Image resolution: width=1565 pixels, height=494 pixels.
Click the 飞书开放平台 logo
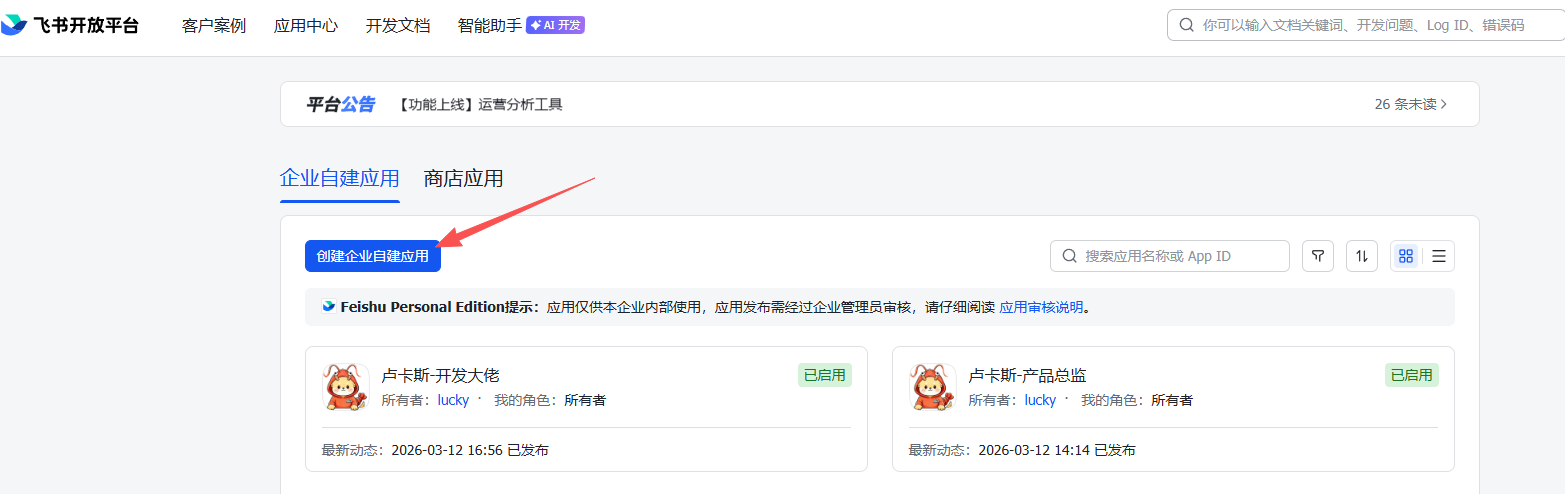click(70, 26)
